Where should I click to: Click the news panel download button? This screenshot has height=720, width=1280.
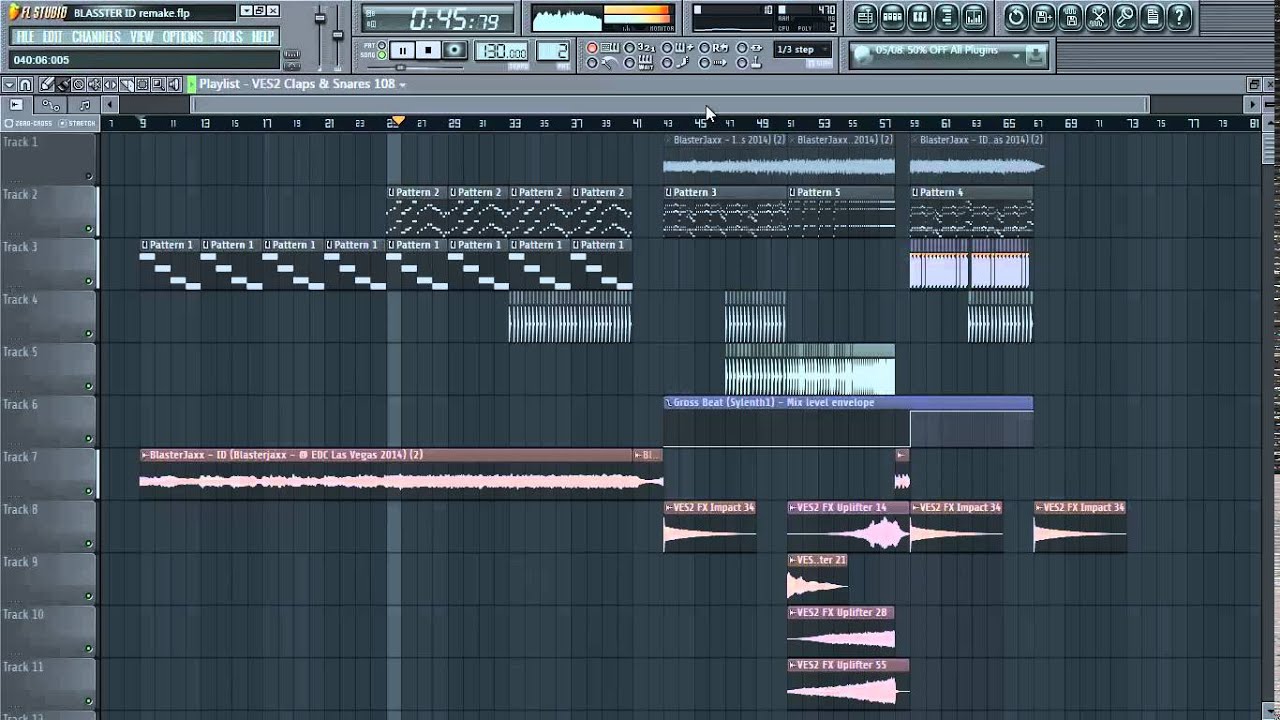pos(1036,56)
